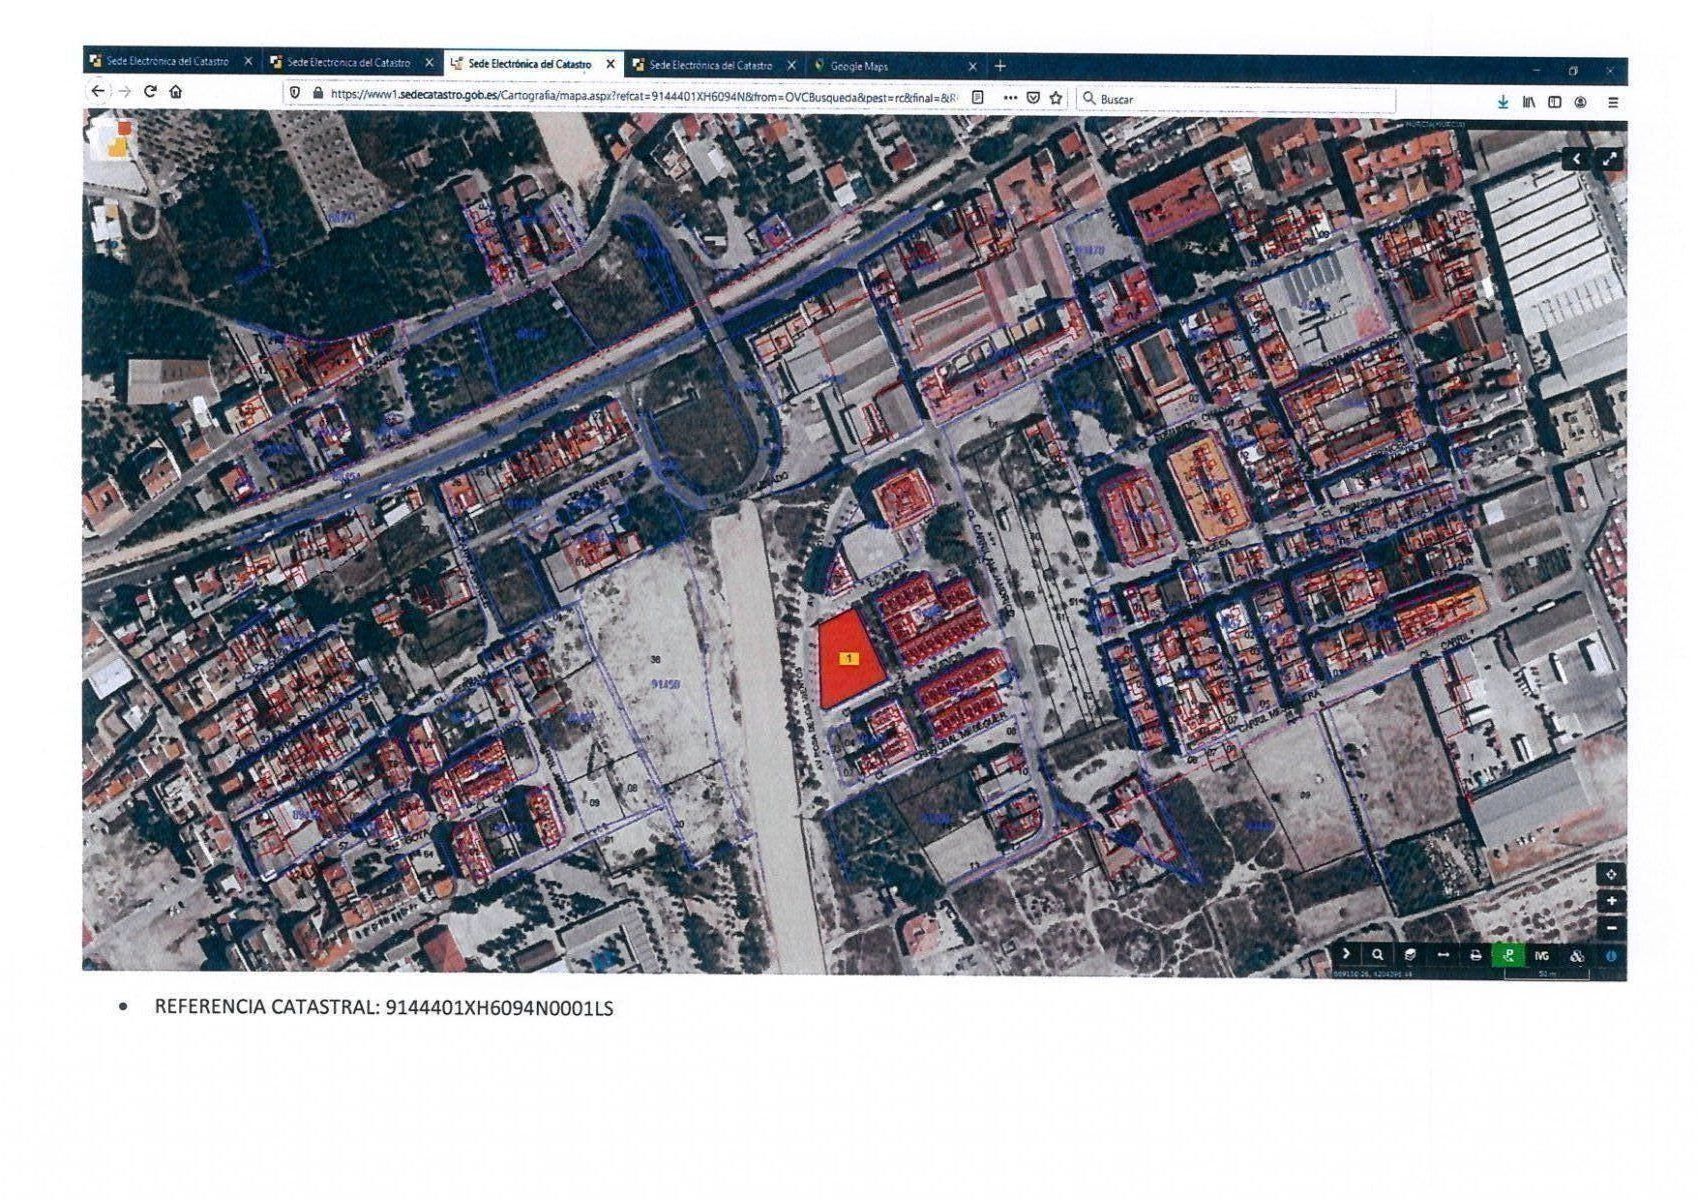Bookmark this page with star icon
Image resolution: width=1698 pixels, height=1200 pixels.
point(1056,98)
